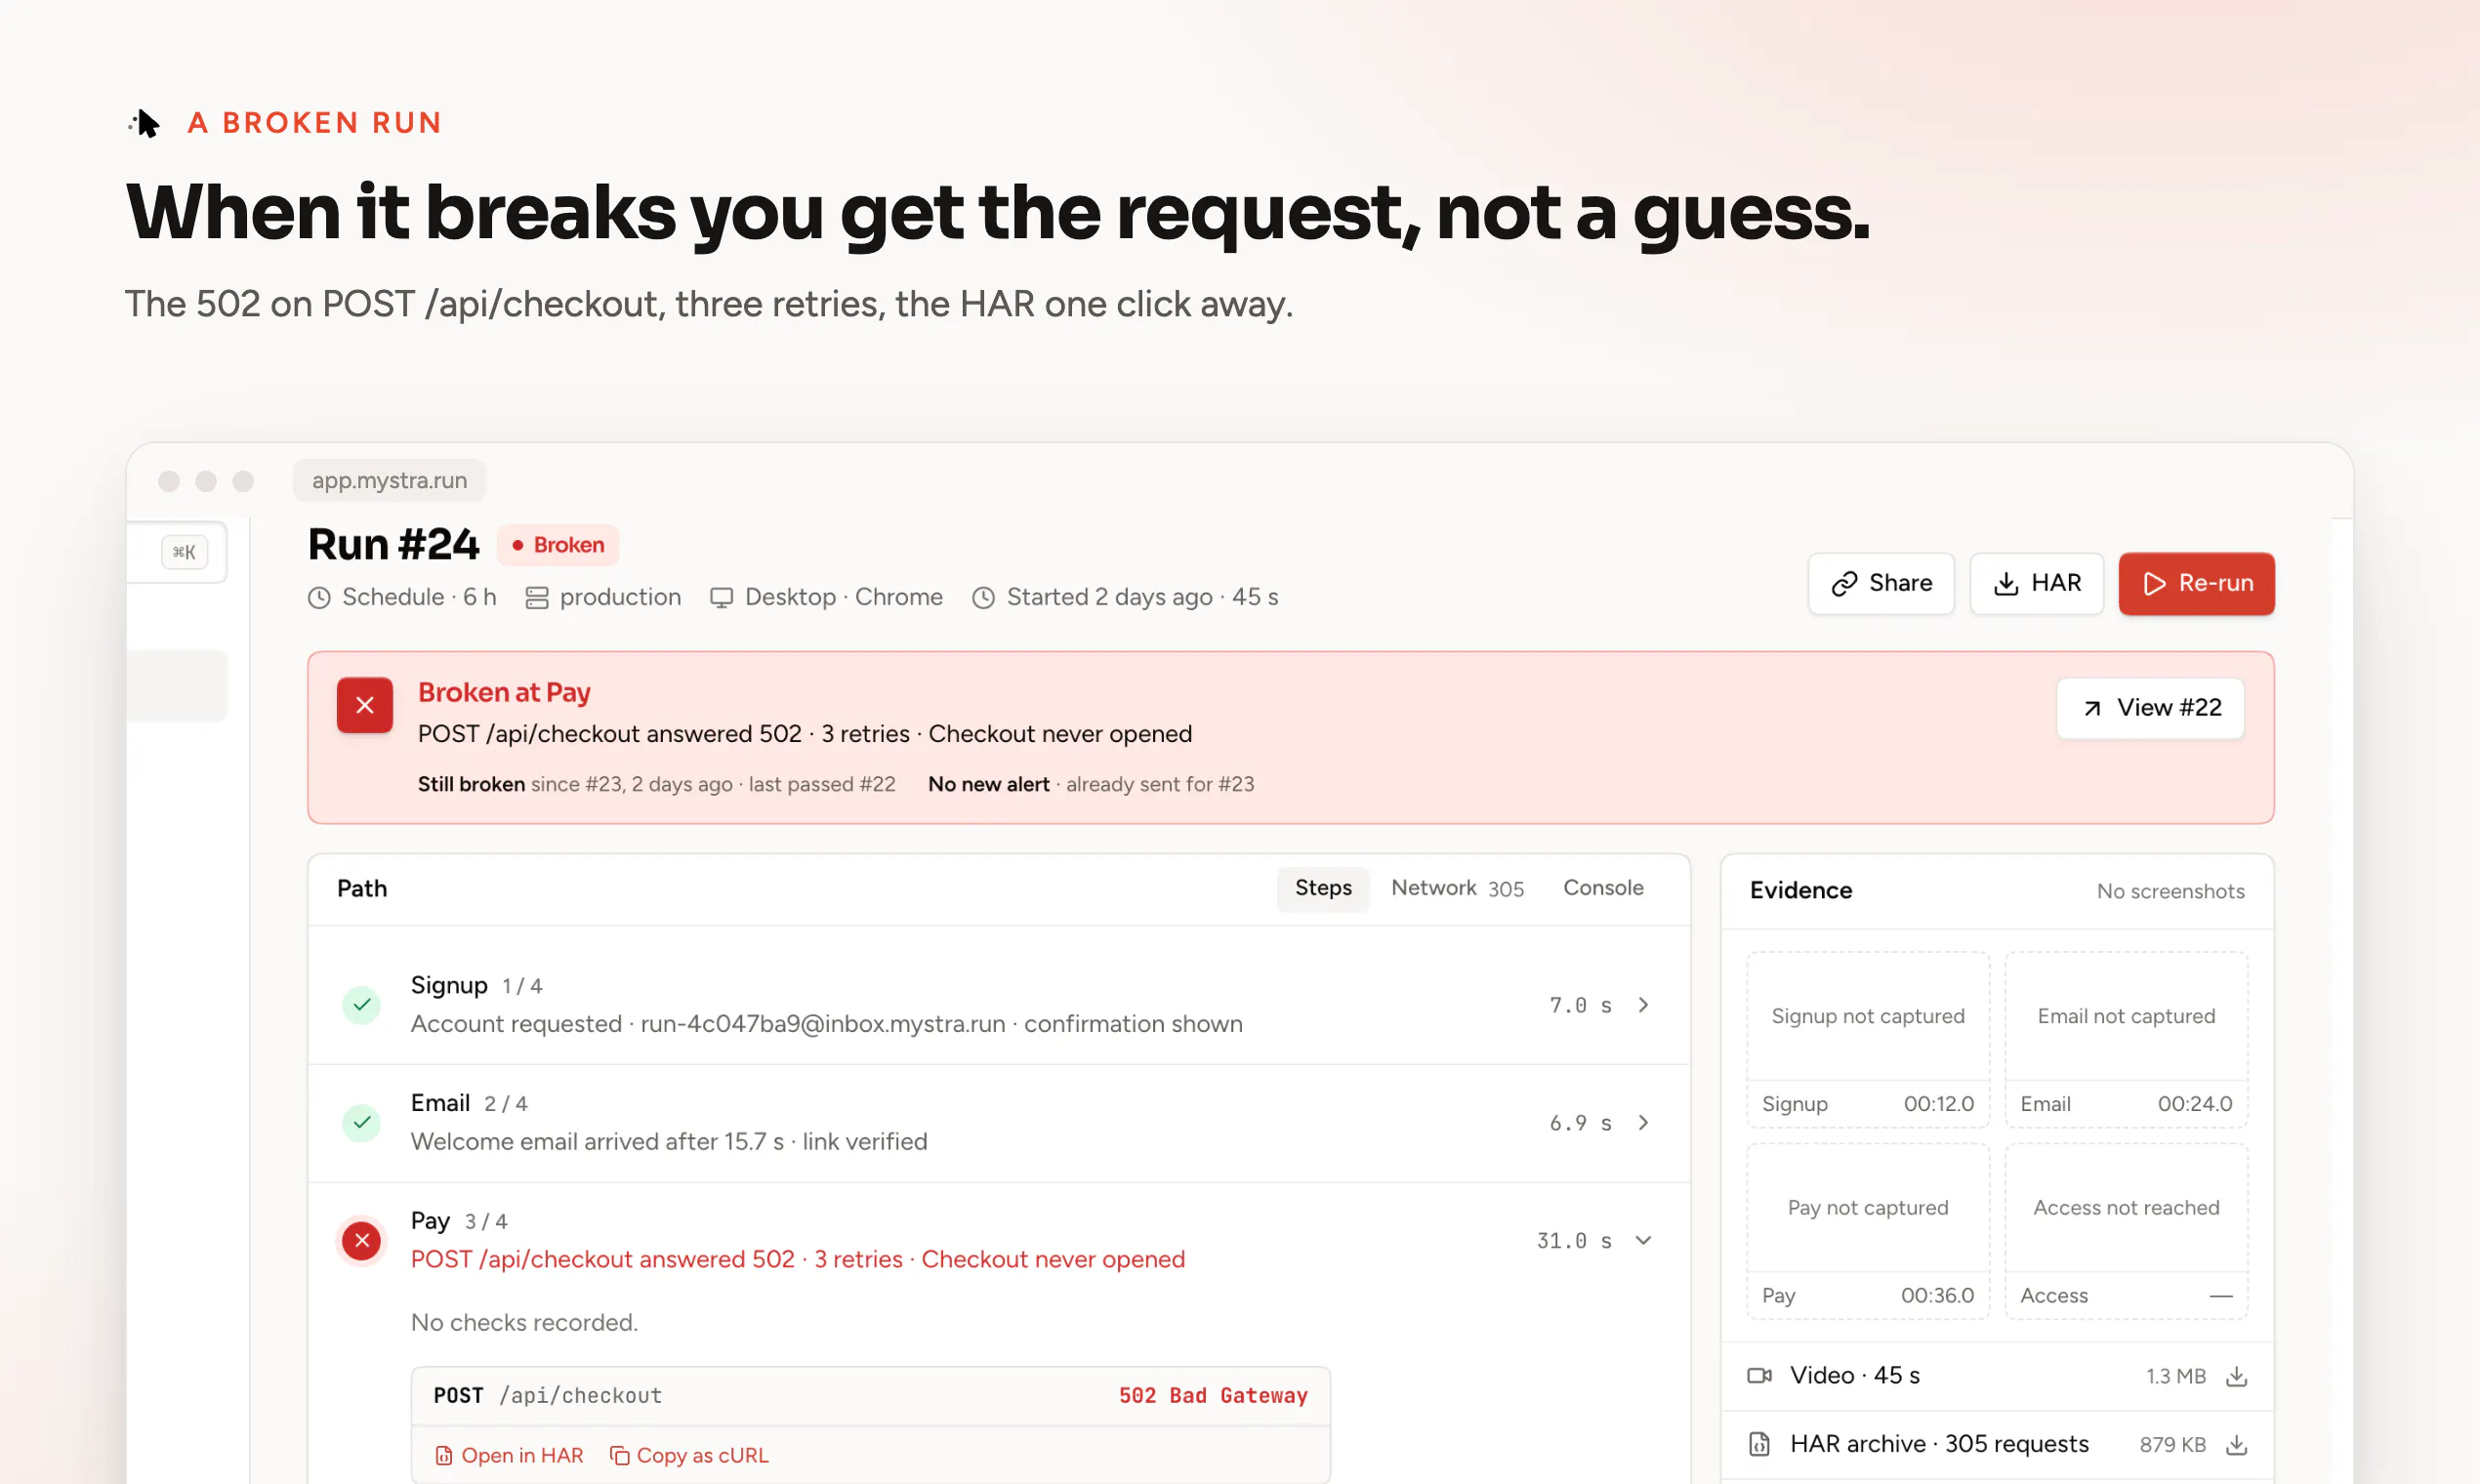Viewport: 2480px width, 1484px height.
Task: Open the ⌘K command shortcut box
Action: pos(185,552)
